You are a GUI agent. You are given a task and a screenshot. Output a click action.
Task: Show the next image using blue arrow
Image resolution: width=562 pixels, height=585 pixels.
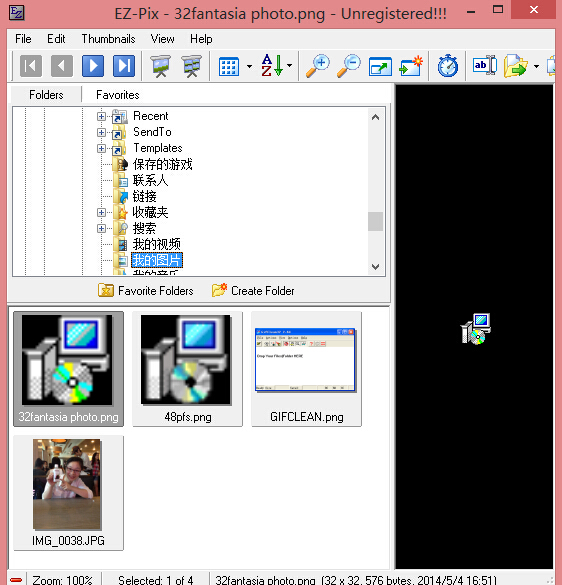coord(93,66)
